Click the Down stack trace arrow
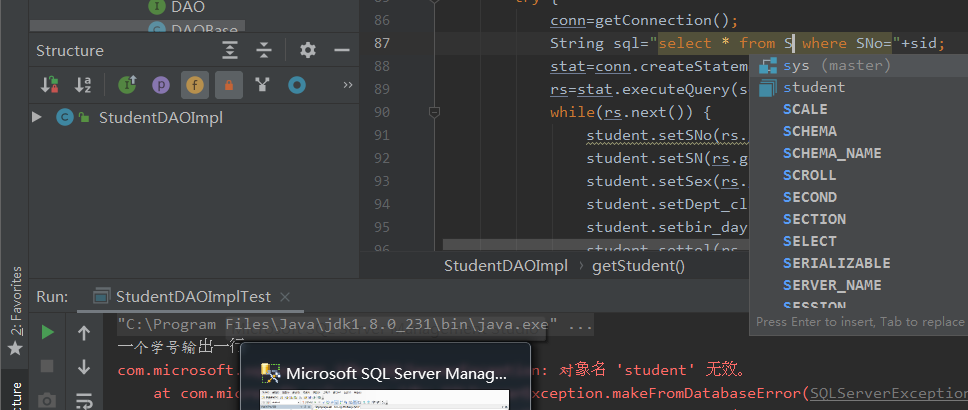968x410 pixels. (84, 367)
